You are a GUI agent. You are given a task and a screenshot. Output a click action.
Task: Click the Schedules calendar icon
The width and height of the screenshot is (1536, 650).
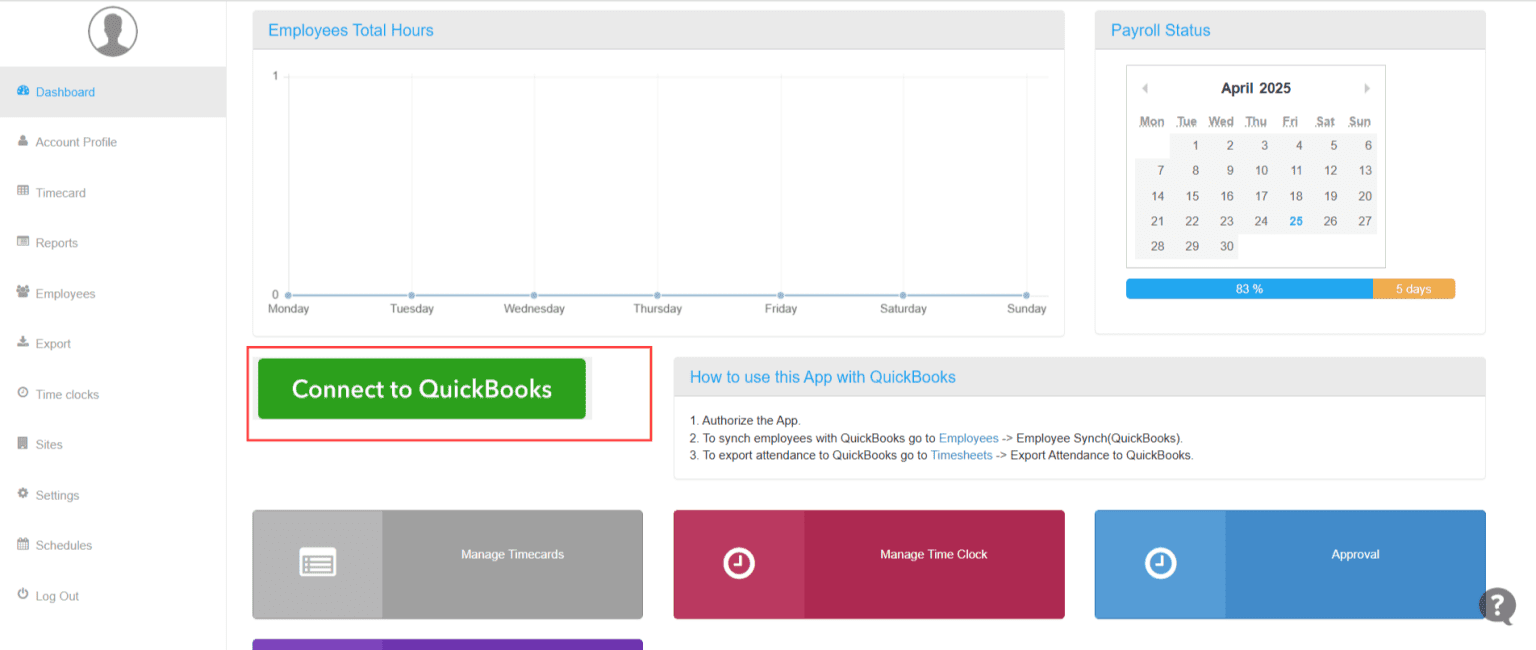(x=22, y=545)
